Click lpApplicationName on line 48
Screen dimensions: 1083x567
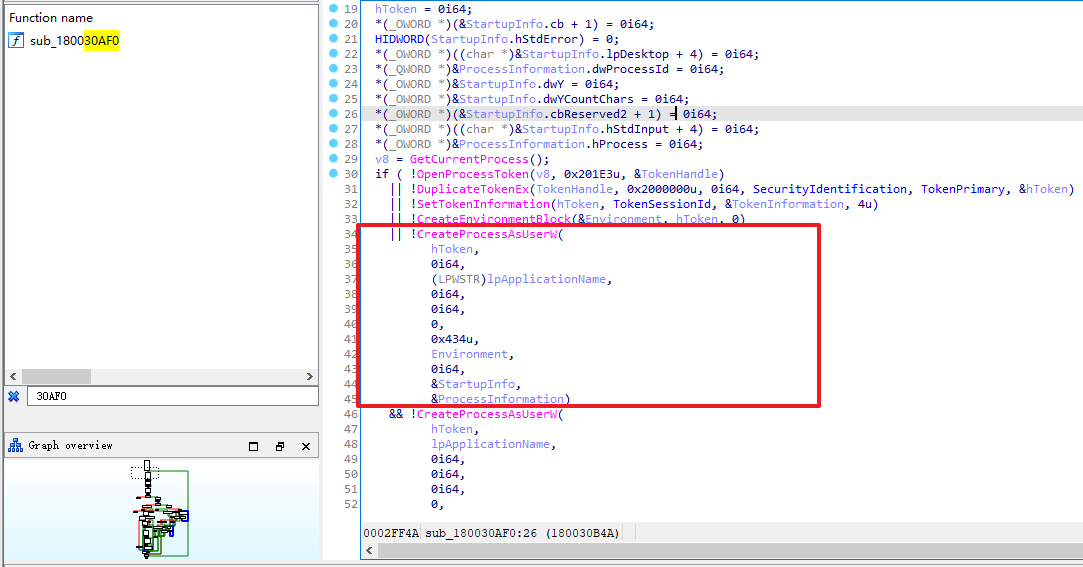point(490,444)
